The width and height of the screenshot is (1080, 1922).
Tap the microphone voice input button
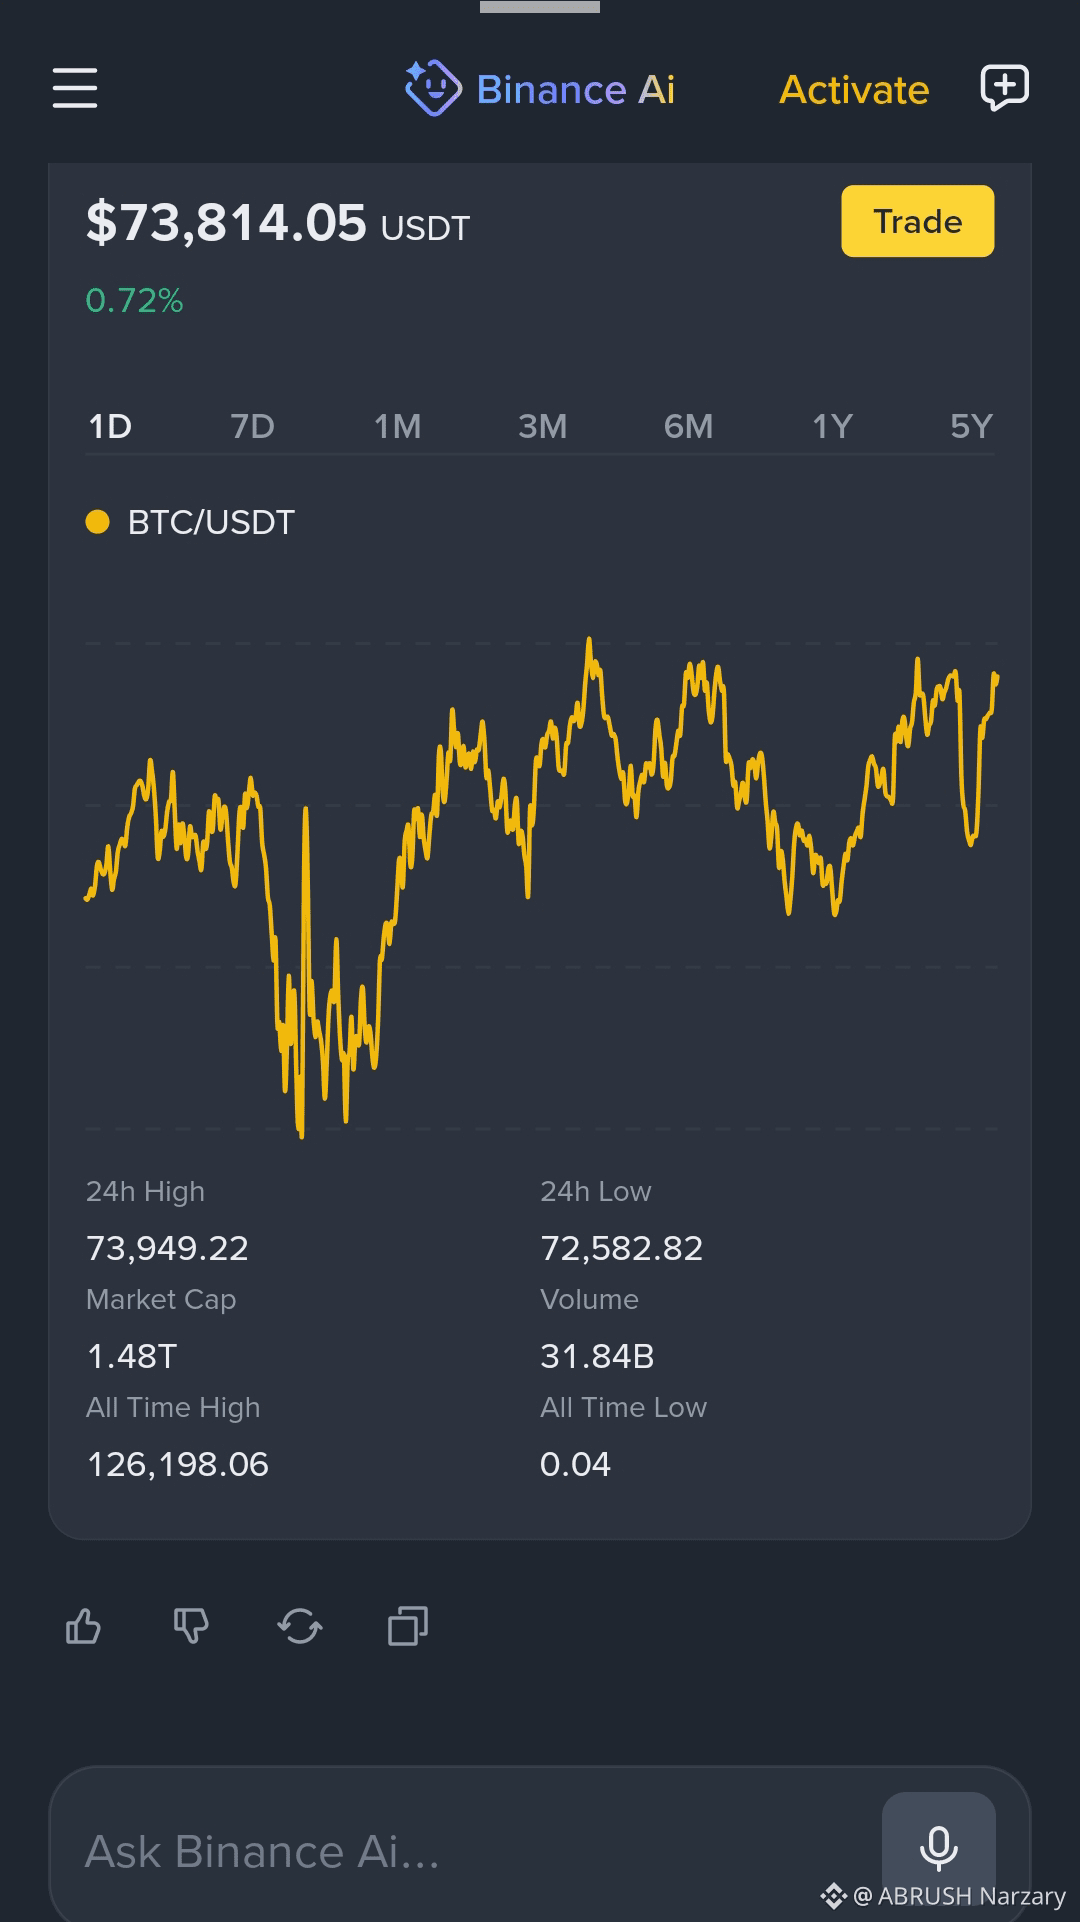tap(938, 1847)
